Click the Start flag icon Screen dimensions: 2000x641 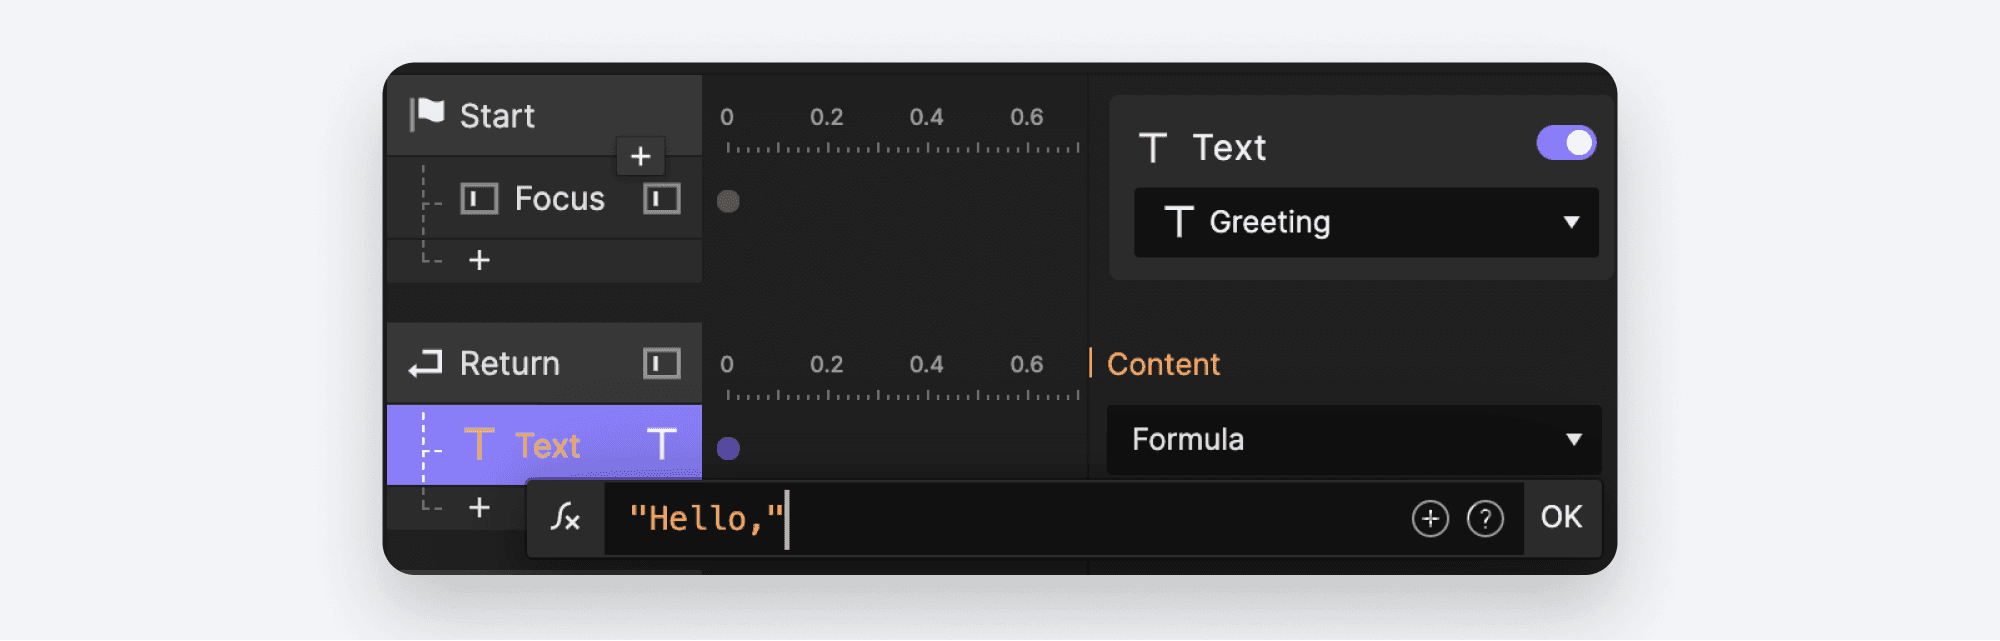[428, 114]
